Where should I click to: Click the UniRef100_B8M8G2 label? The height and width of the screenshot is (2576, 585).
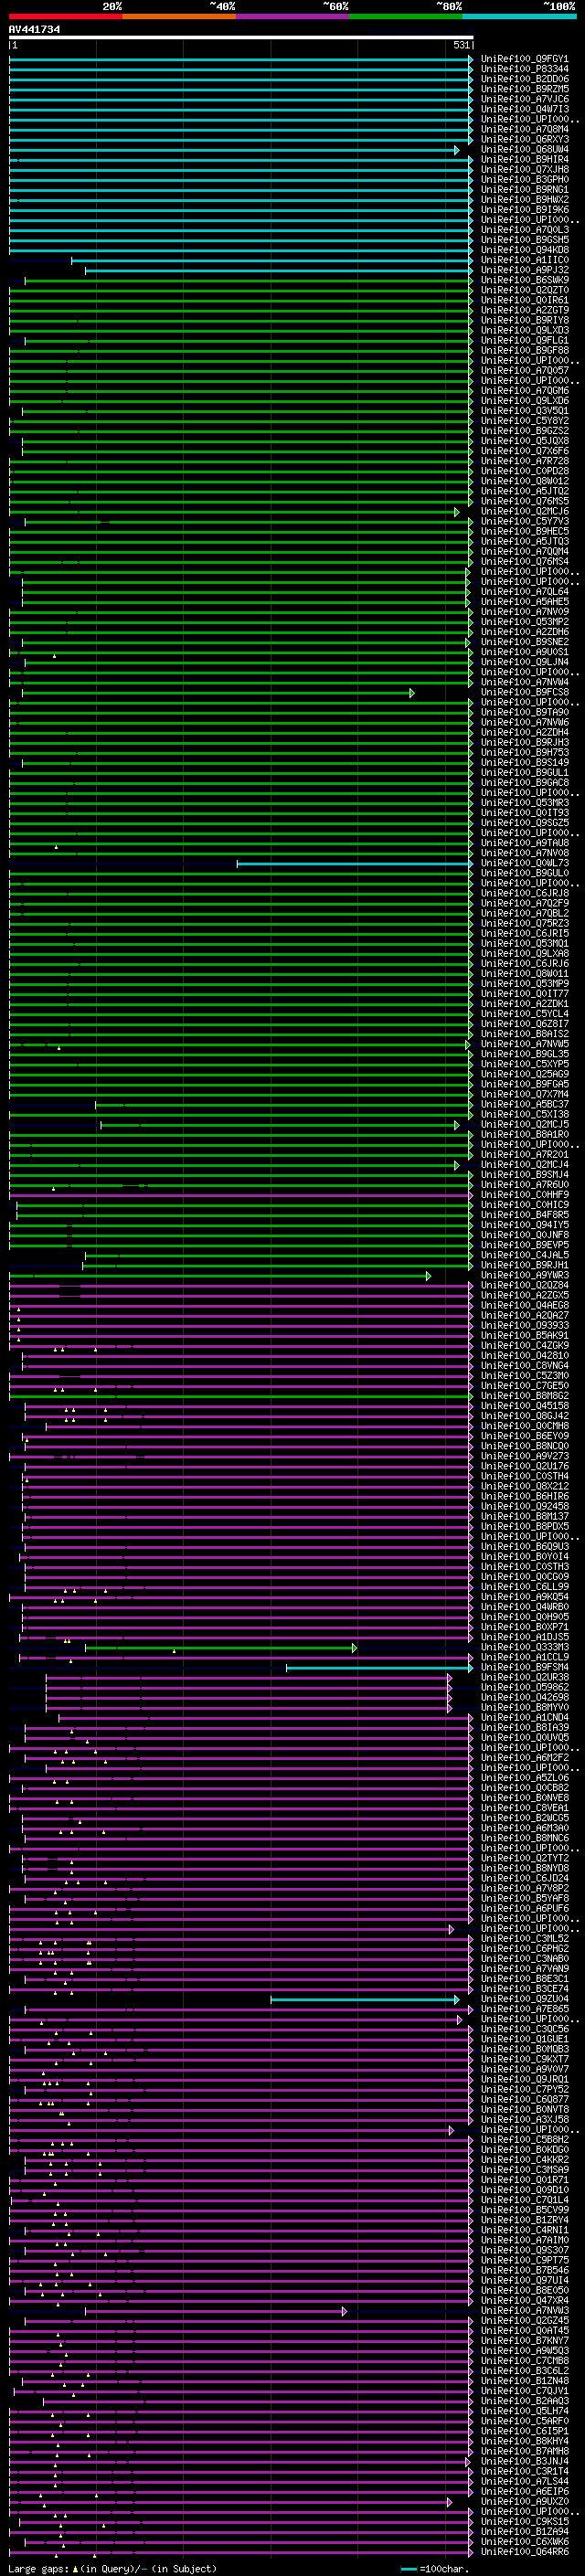coord(524,1395)
